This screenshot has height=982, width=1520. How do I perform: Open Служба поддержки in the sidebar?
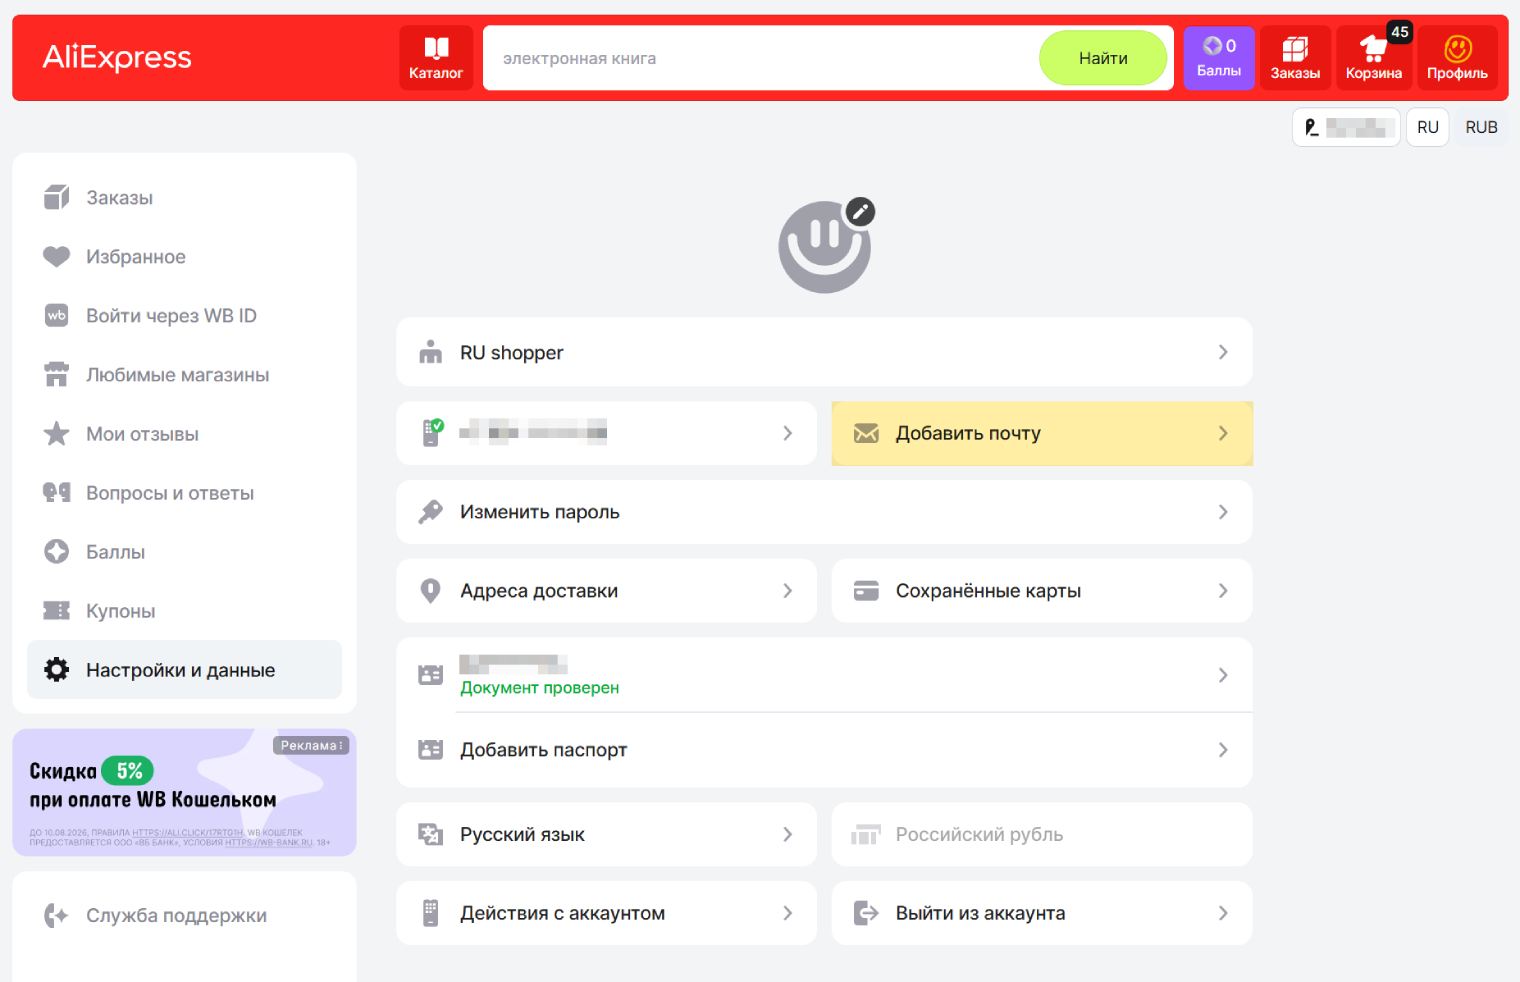pyautogui.click(x=184, y=915)
